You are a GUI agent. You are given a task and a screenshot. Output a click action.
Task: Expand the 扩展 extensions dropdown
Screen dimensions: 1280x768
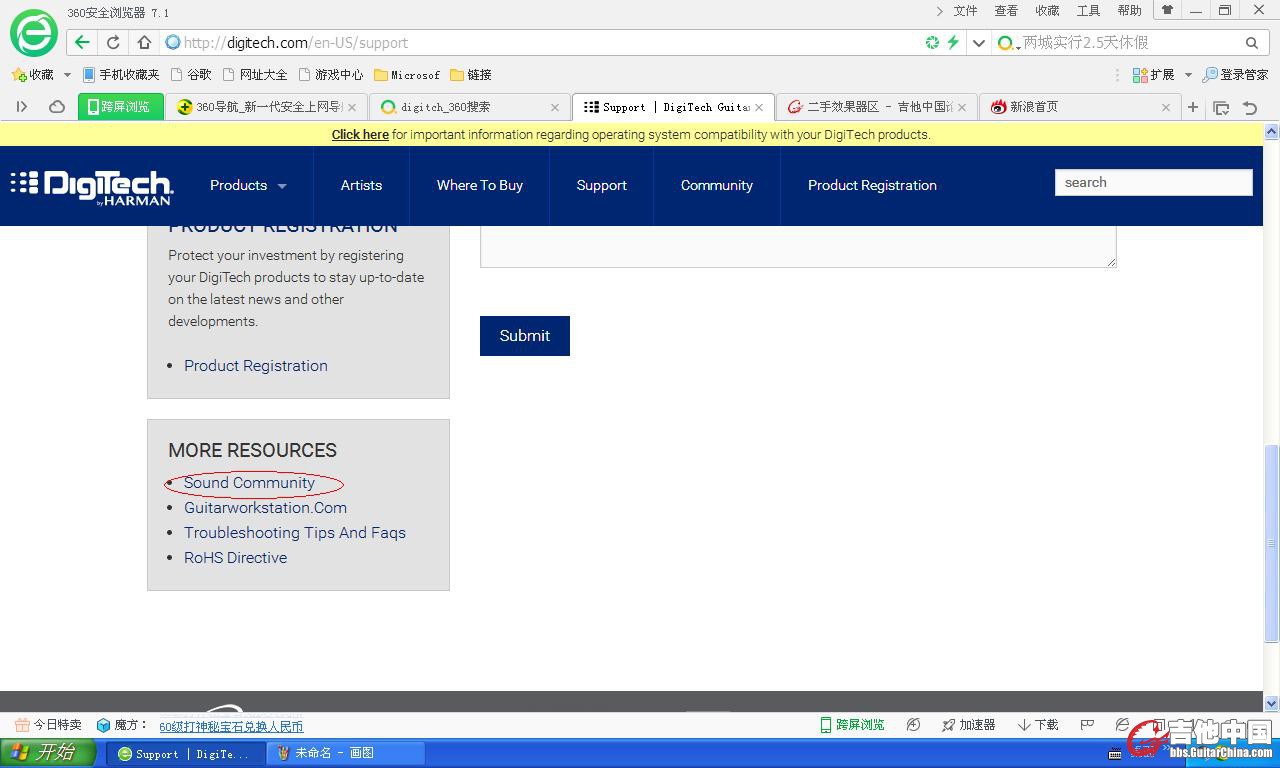click(1188, 75)
